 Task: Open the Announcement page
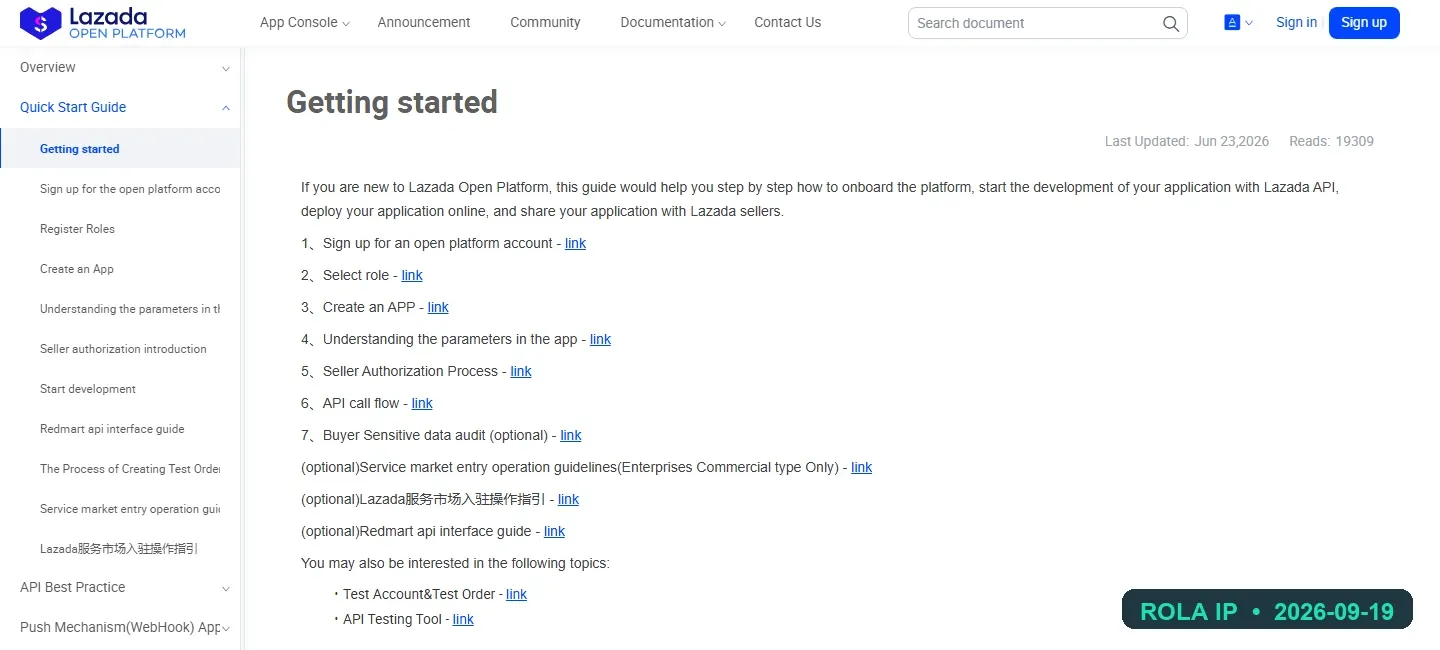(424, 22)
